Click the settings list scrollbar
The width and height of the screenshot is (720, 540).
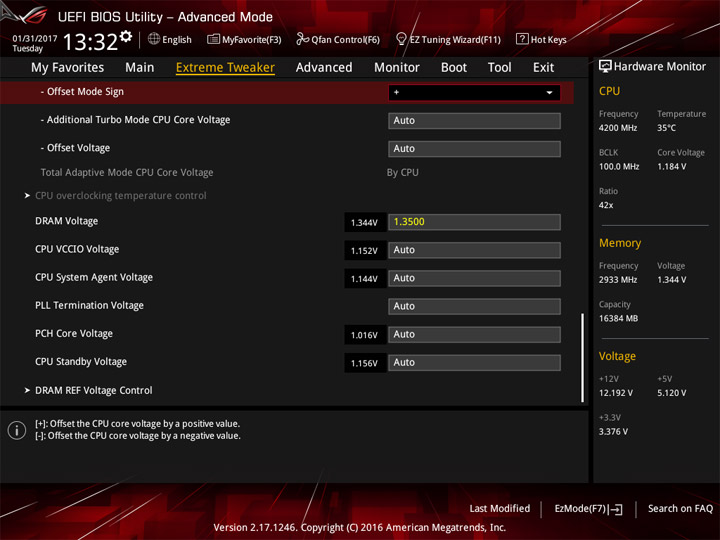582,358
